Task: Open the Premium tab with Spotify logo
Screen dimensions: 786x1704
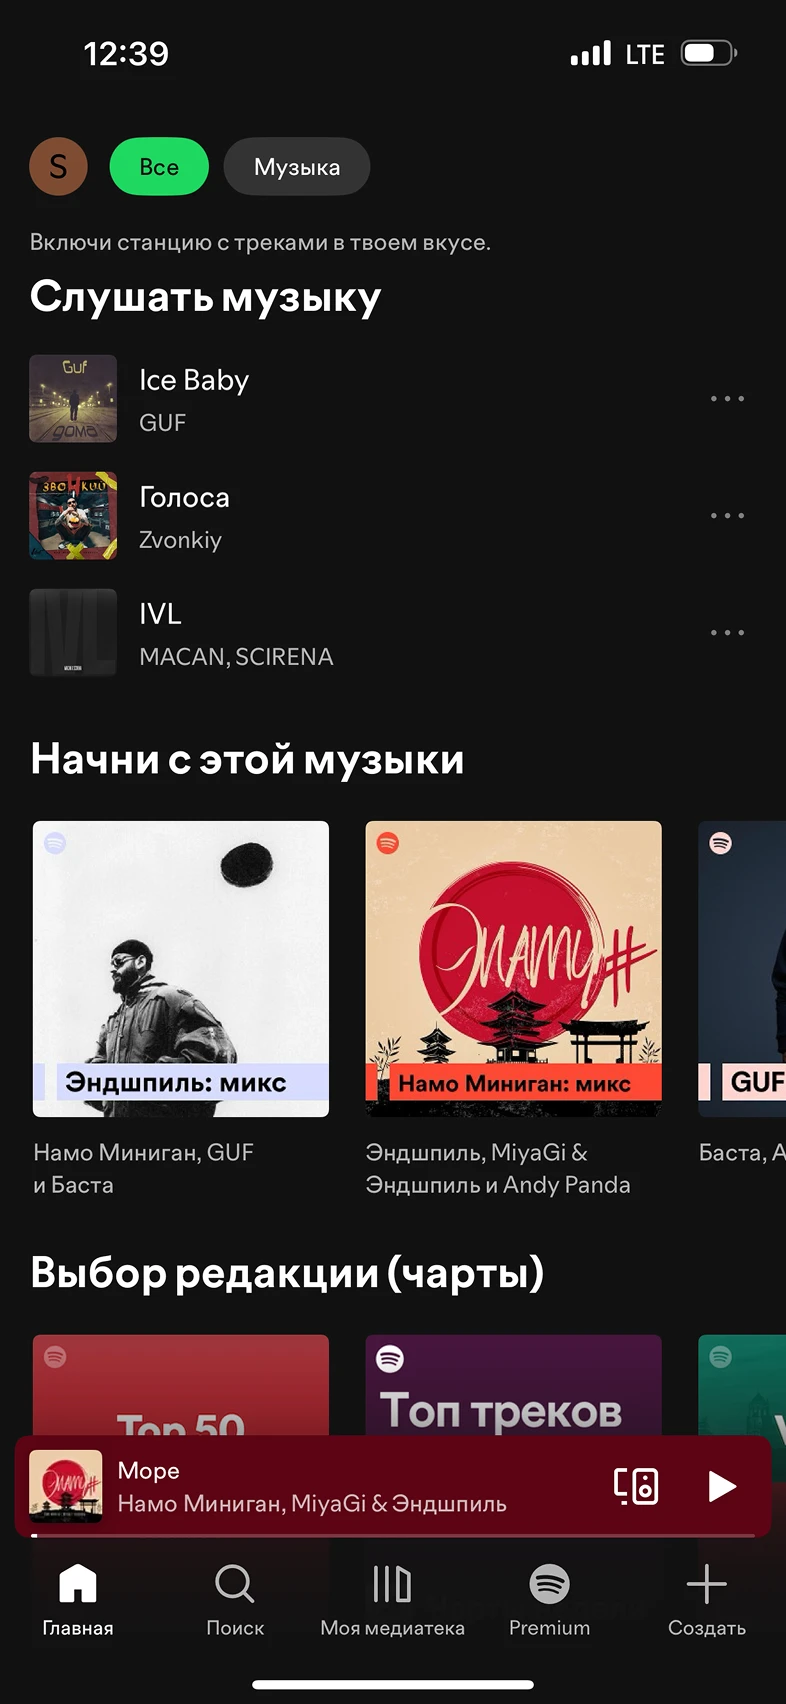Action: [549, 1599]
